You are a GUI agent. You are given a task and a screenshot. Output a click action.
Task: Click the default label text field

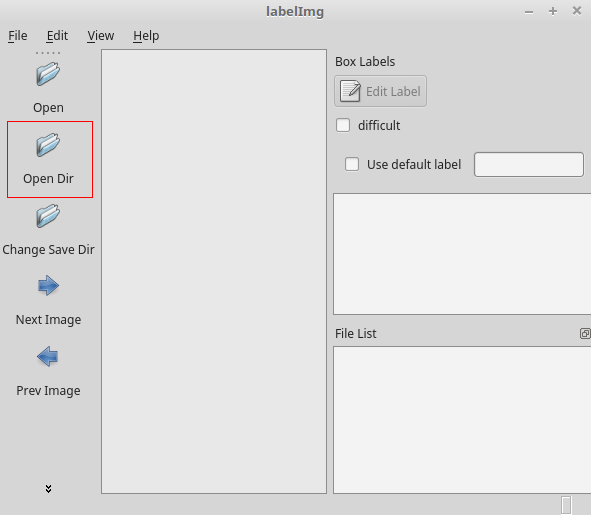tap(529, 164)
